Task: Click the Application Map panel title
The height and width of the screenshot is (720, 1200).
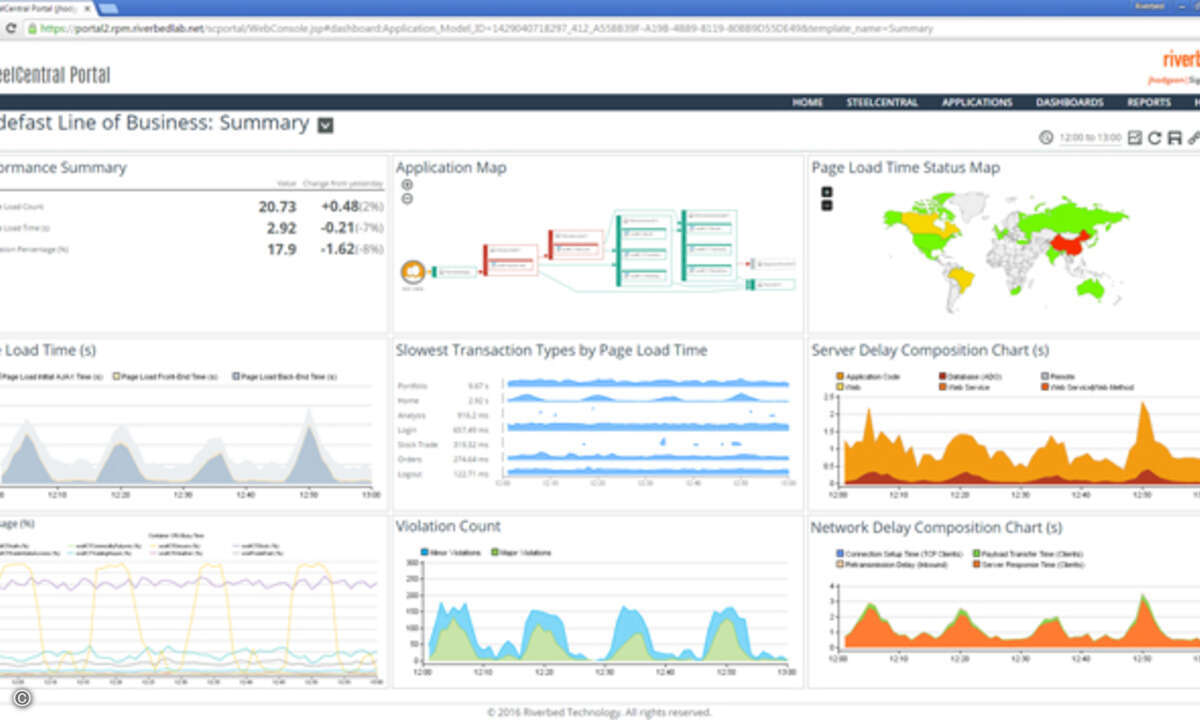Action: [x=451, y=167]
